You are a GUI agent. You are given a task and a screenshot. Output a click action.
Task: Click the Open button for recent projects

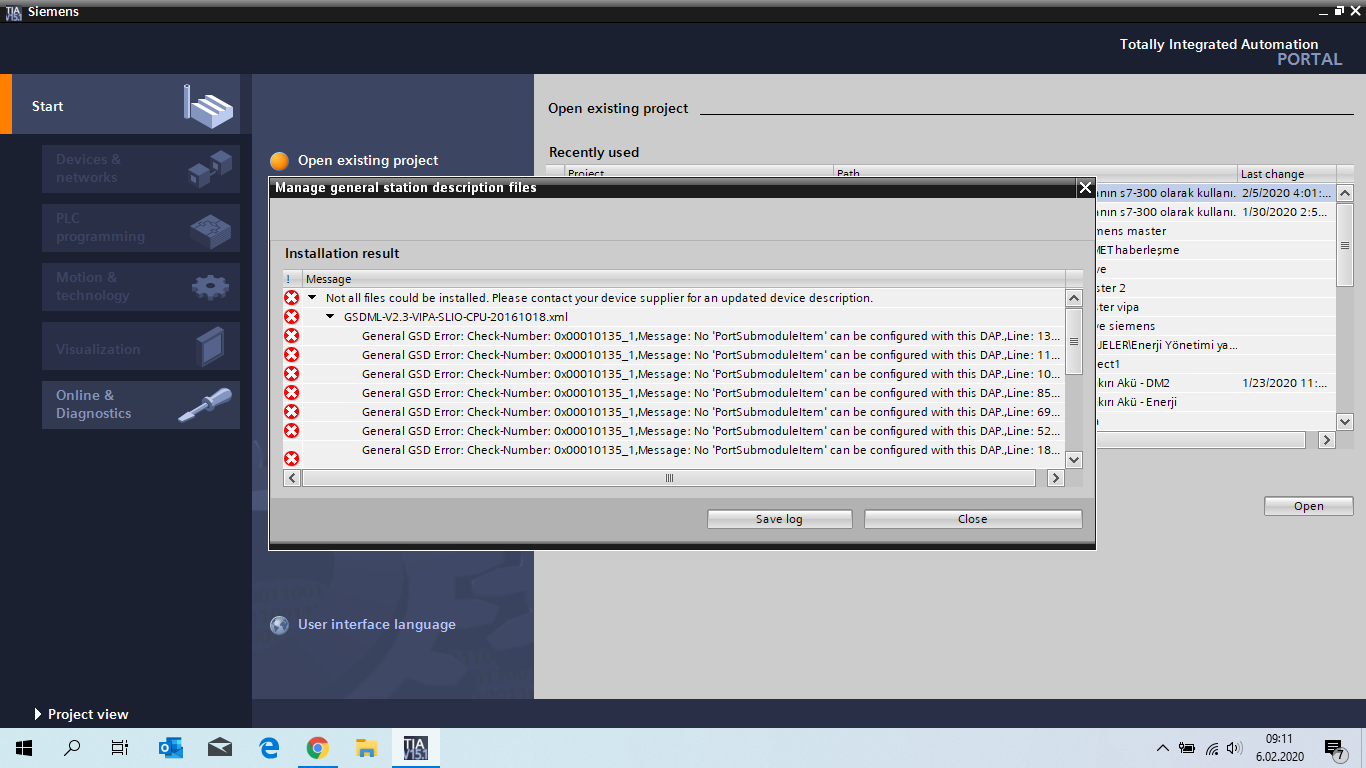coord(1308,506)
